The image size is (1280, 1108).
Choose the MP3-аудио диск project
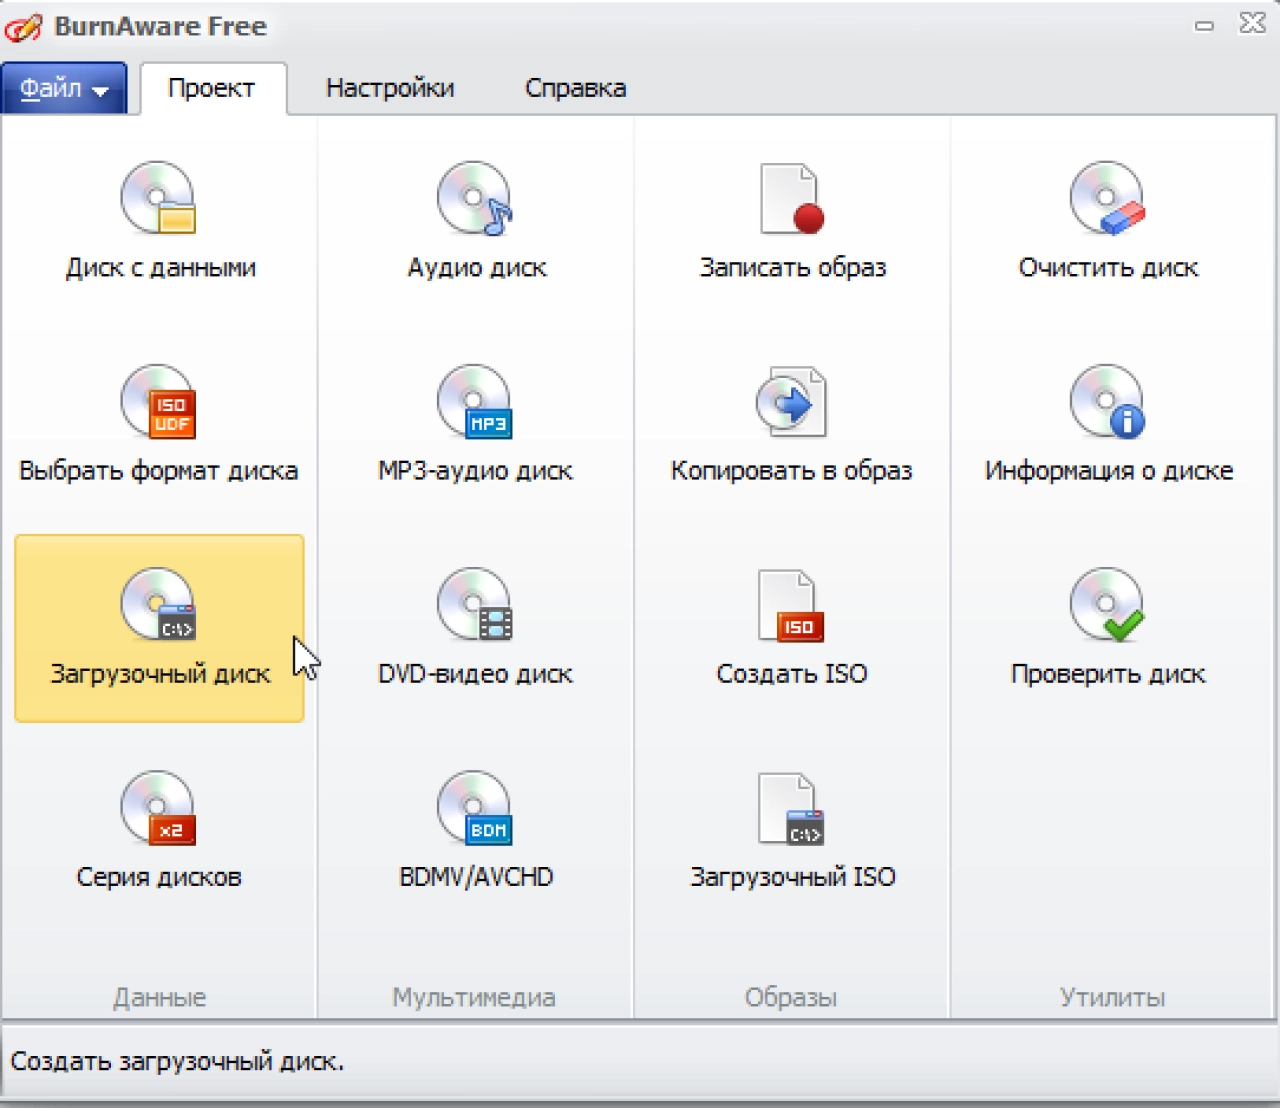(x=475, y=425)
